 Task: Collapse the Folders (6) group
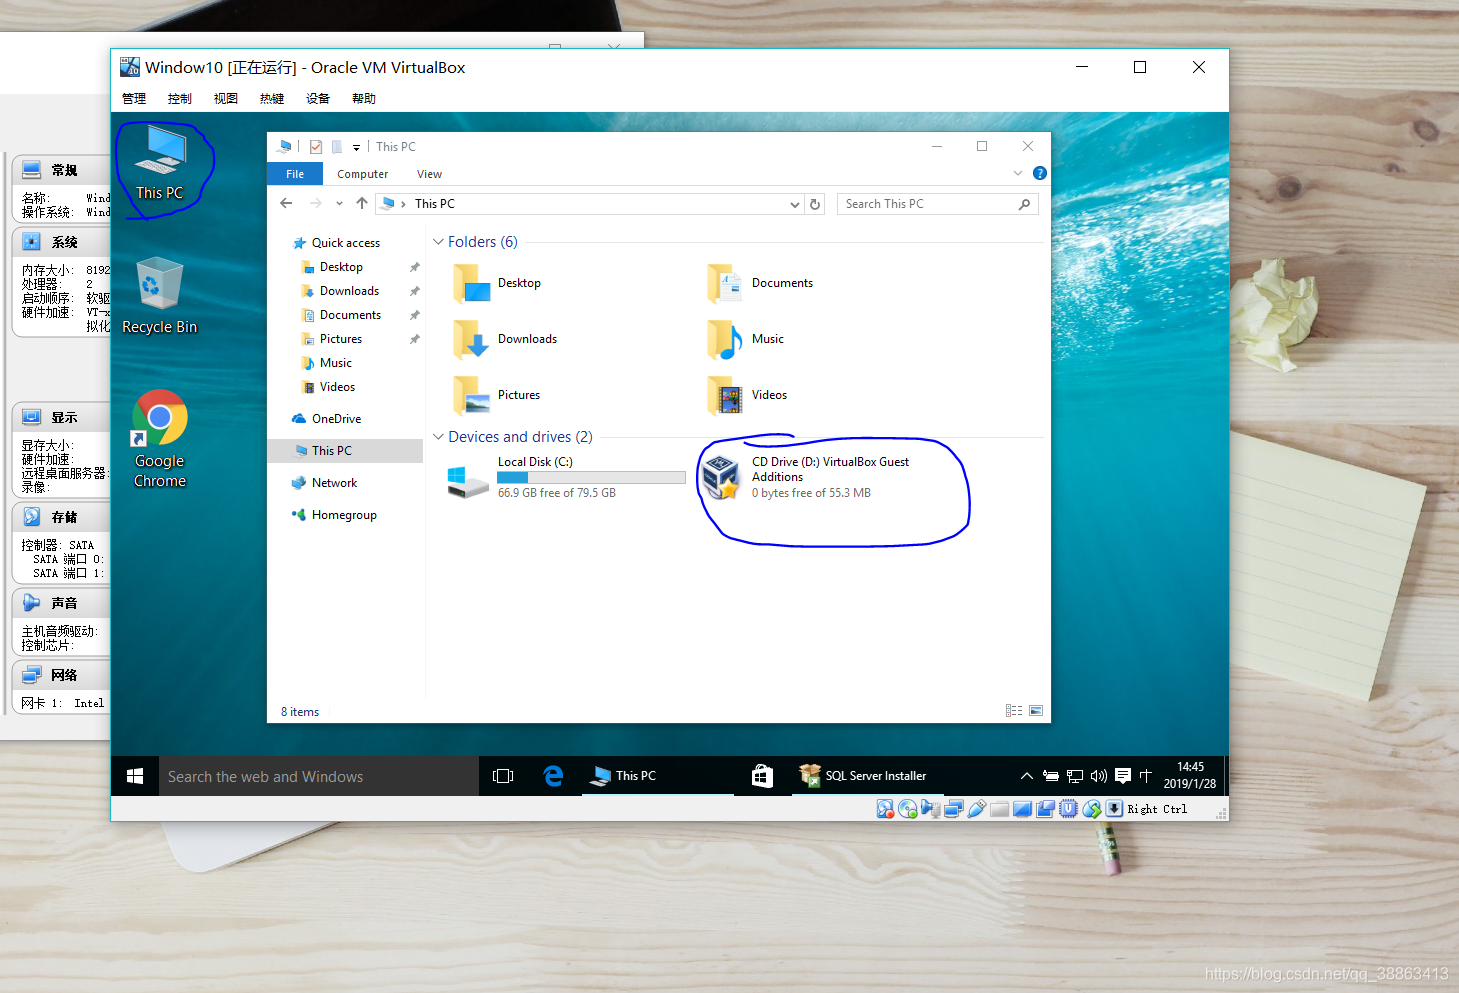[x=438, y=242]
